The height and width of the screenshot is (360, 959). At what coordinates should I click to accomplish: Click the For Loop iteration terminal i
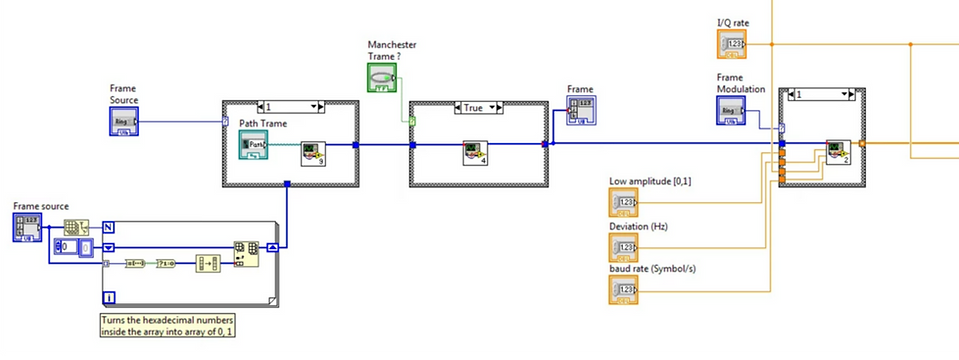pos(109,298)
